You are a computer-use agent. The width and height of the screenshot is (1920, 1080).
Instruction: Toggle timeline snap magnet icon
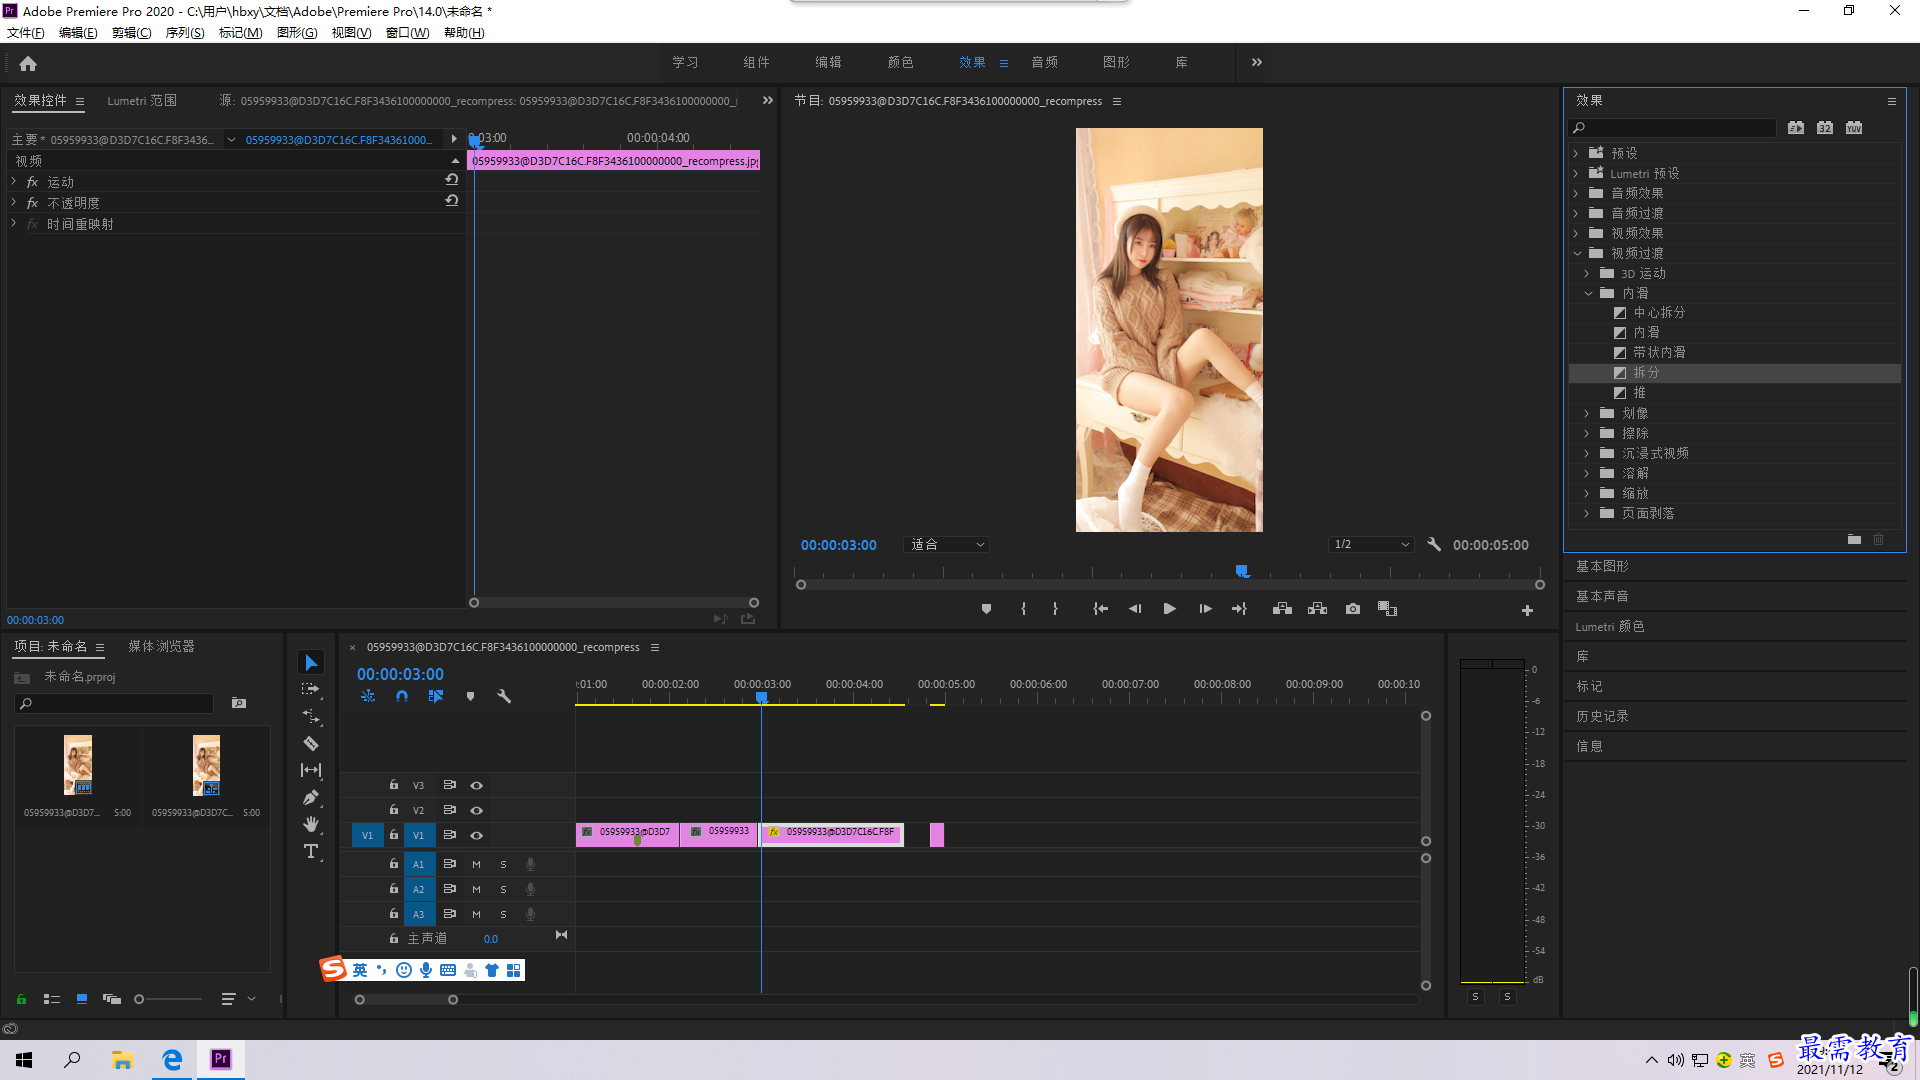point(402,696)
